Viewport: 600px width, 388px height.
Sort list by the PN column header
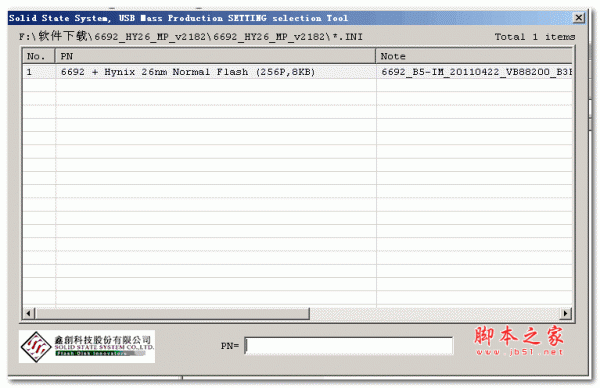tap(215, 56)
